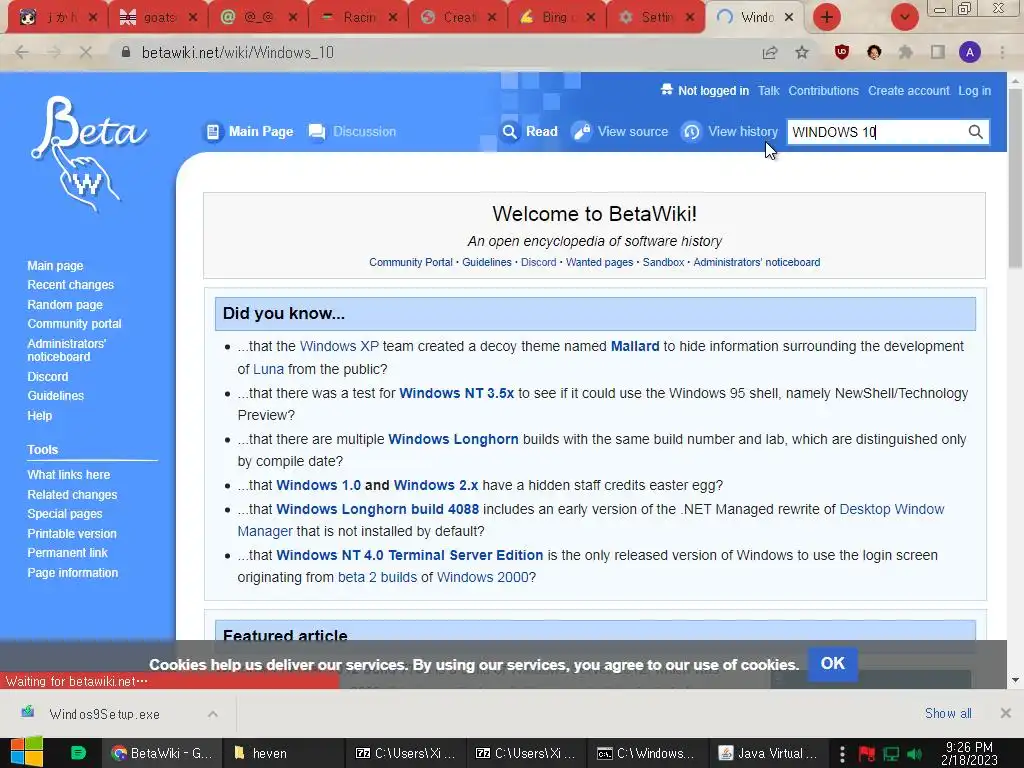1024x768 pixels.
Task: Open sidebar Discord link
Action: click(48, 377)
